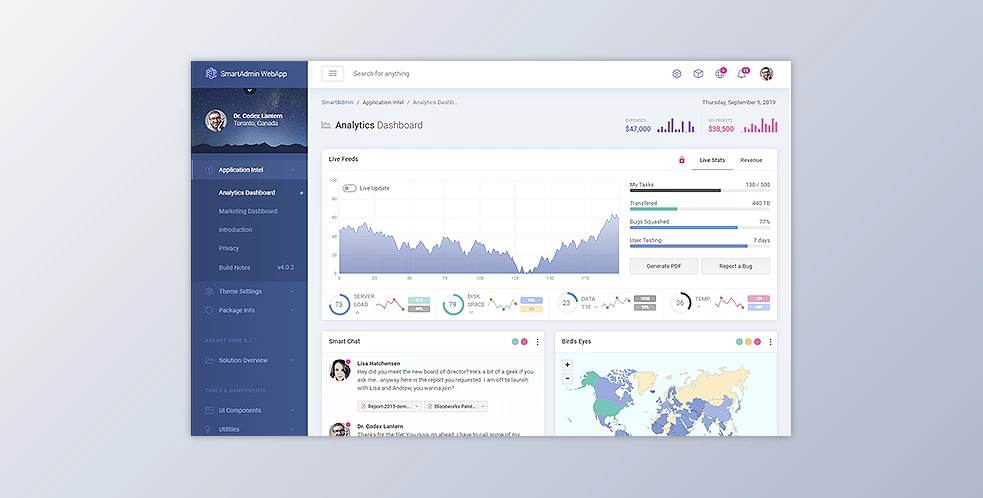The width and height of the screenshot is (983, 498).
Task: Click the hamburger menu button
Action: 333,73
